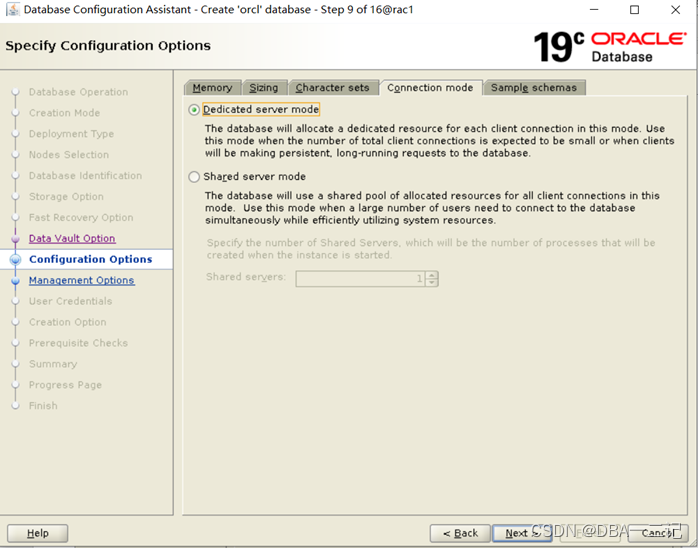The image size is (698, 548).
Task: Switch to the Sizing tab
Action: click(264, 88)
